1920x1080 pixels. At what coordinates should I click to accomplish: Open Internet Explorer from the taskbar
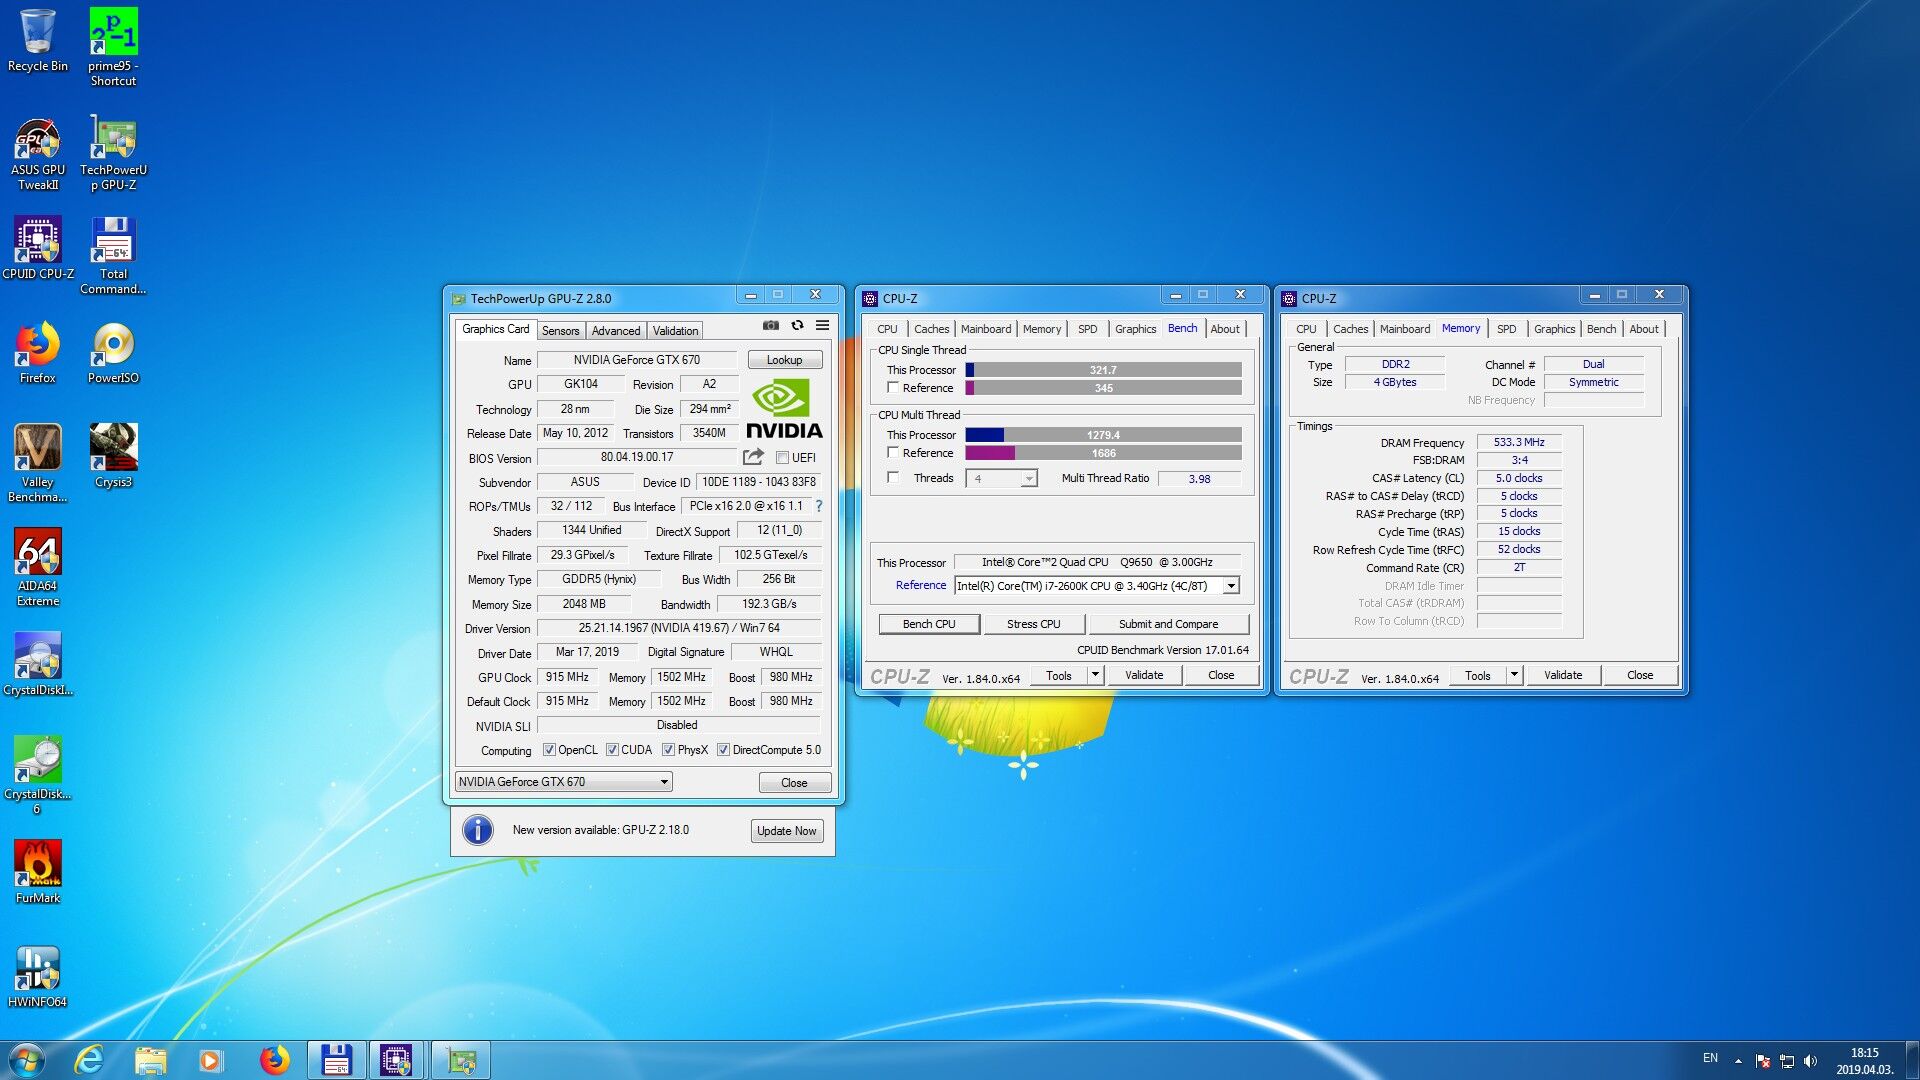(x=89, y=1060)
